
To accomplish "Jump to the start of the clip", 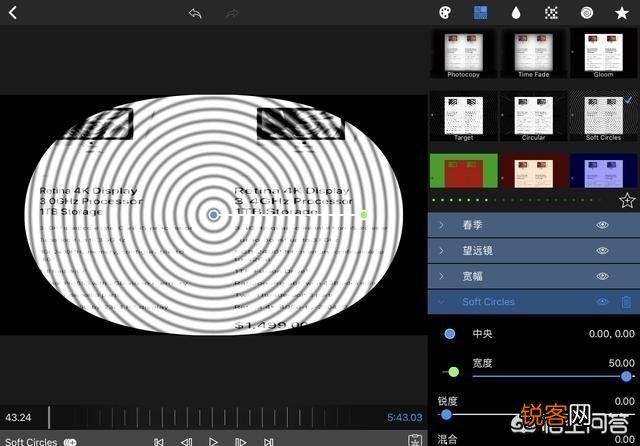I will [x=159, y=442].
